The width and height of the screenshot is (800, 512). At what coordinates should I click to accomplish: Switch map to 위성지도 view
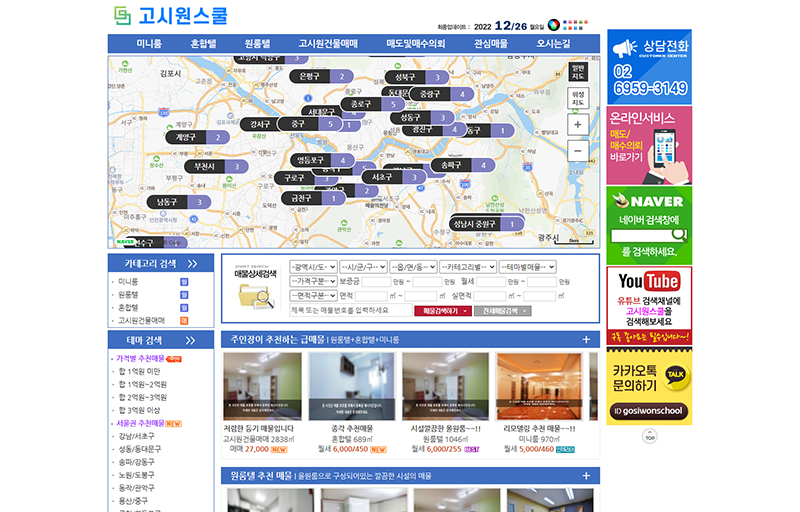578,98
